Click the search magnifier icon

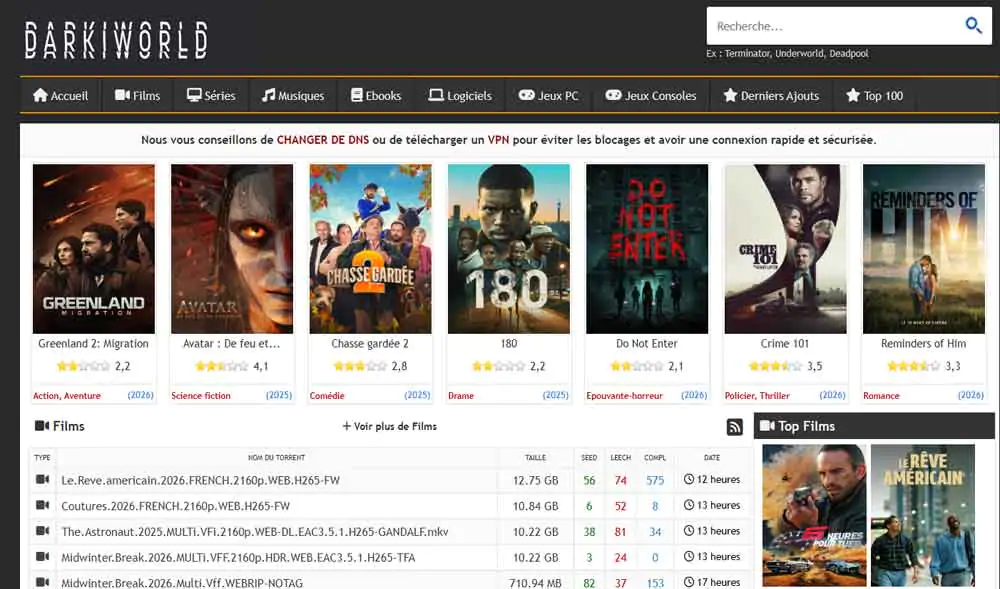point(973,25)
